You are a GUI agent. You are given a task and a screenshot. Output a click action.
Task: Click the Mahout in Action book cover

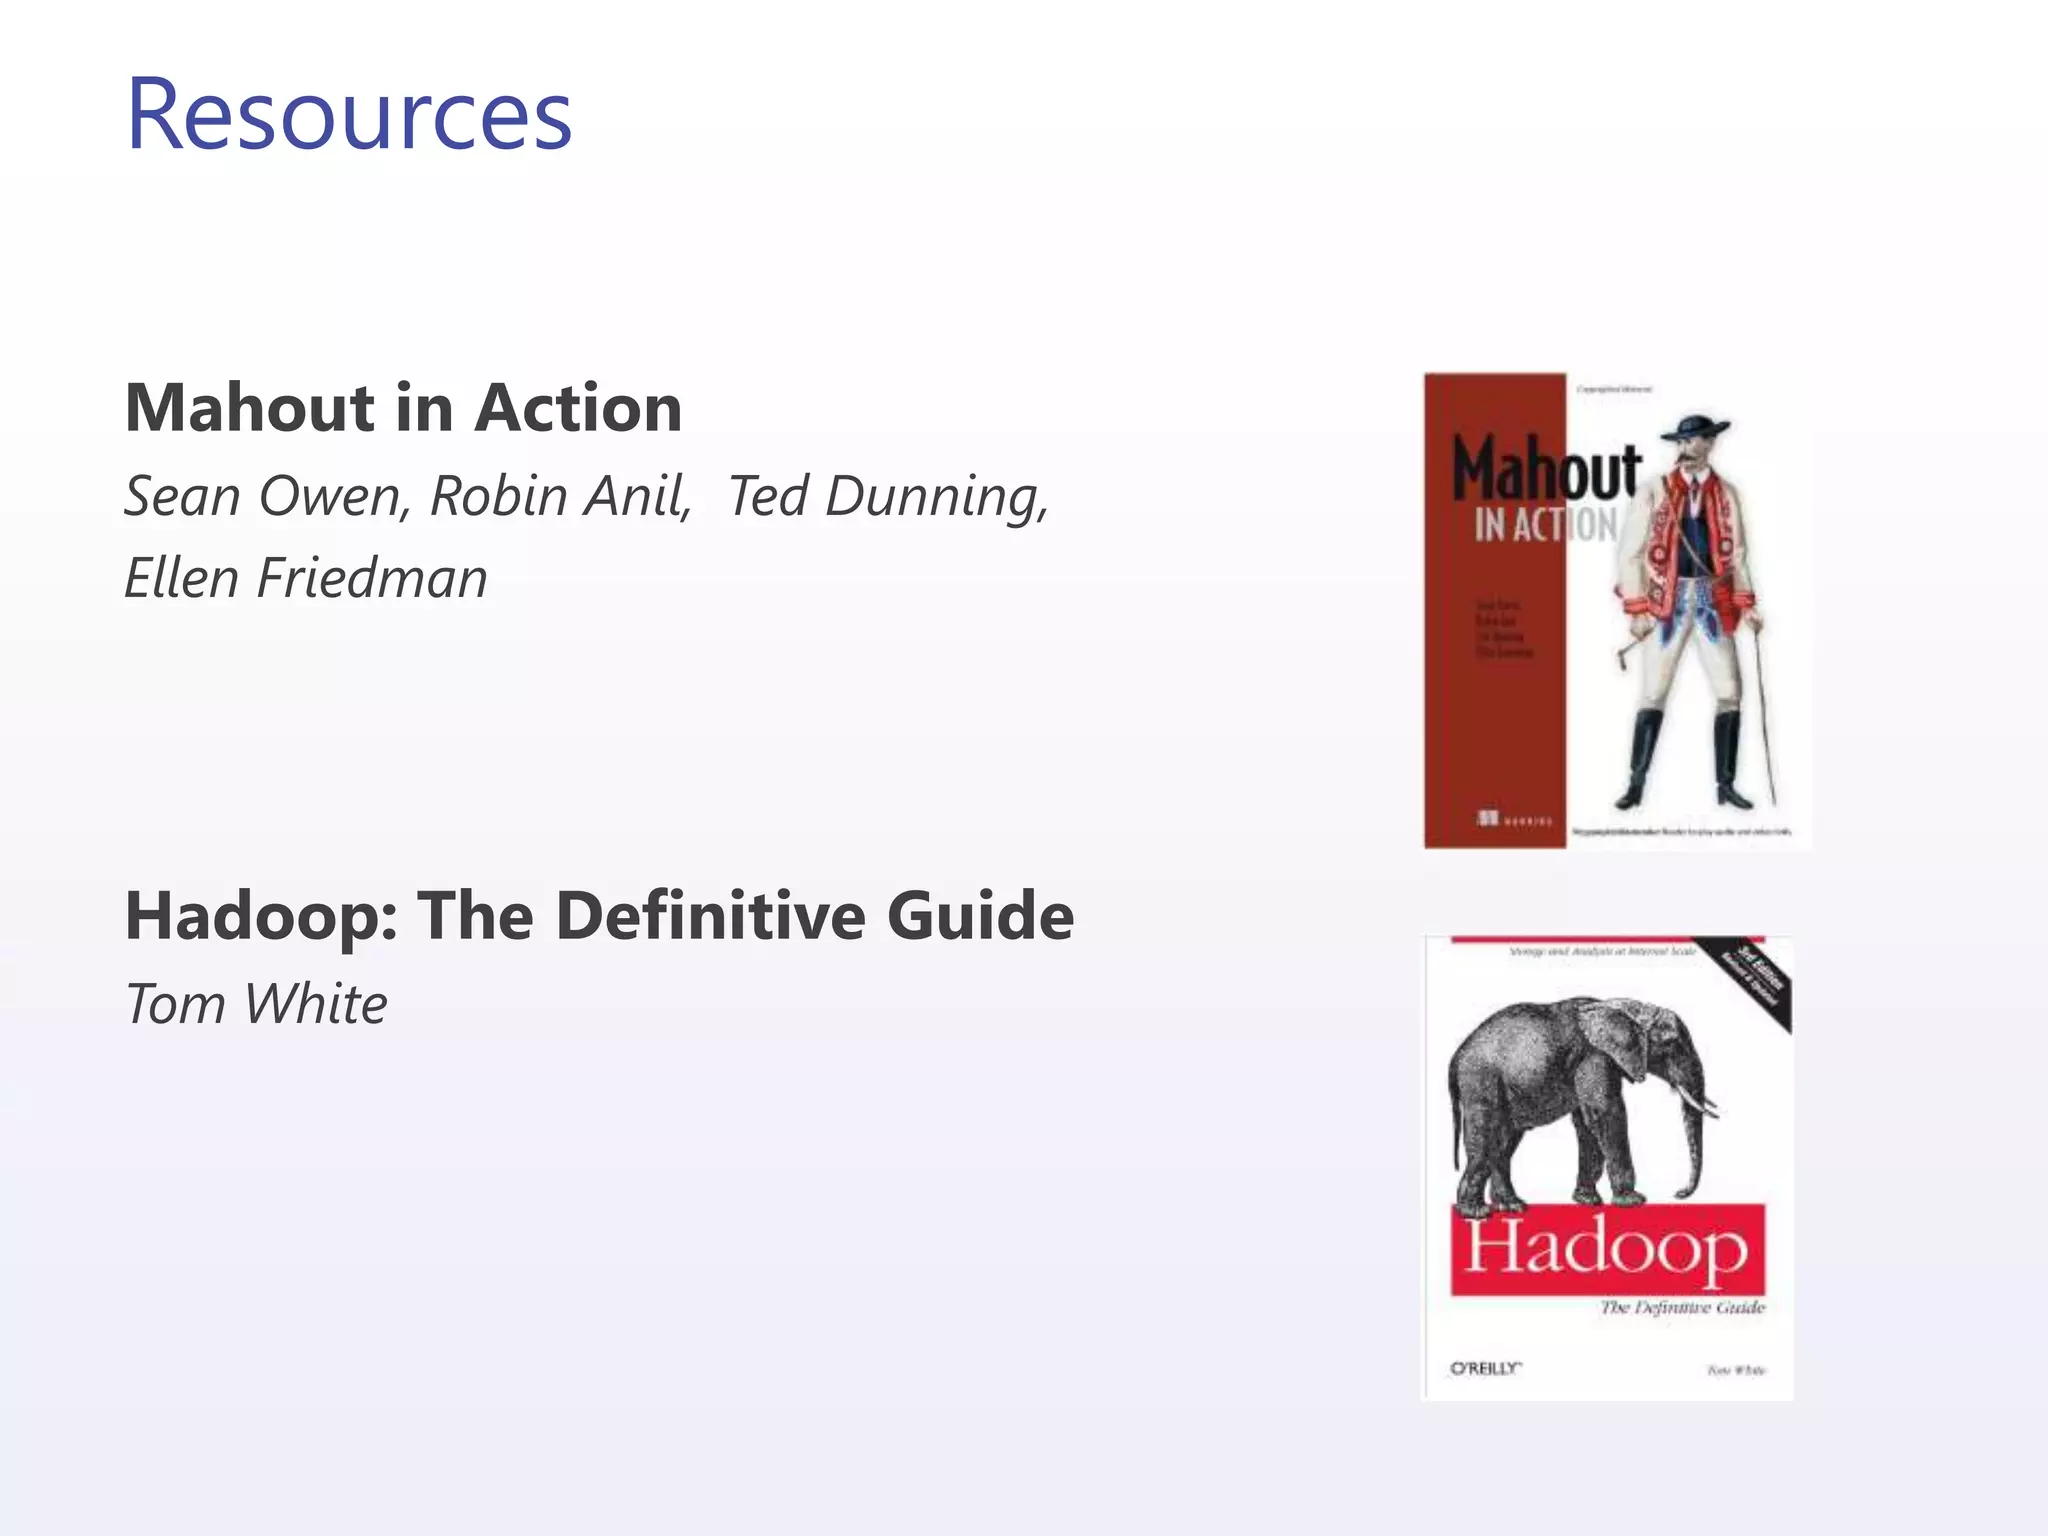1616,610
